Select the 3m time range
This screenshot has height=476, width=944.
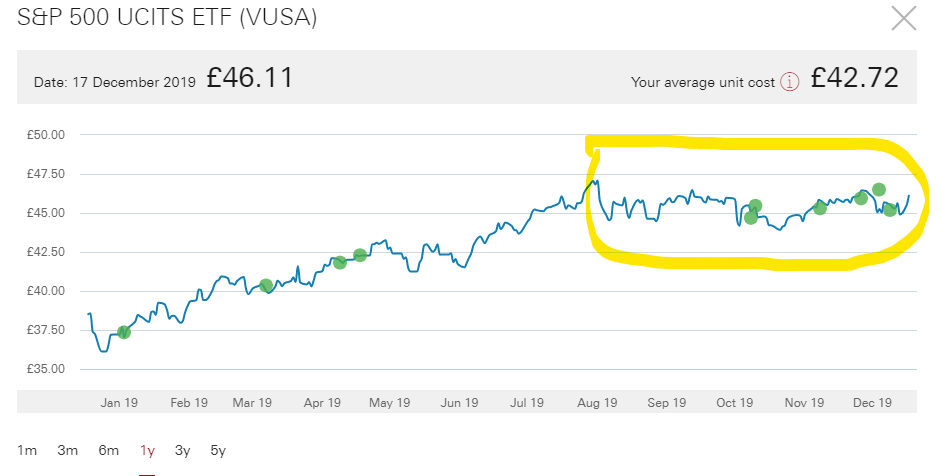(67, 450)
